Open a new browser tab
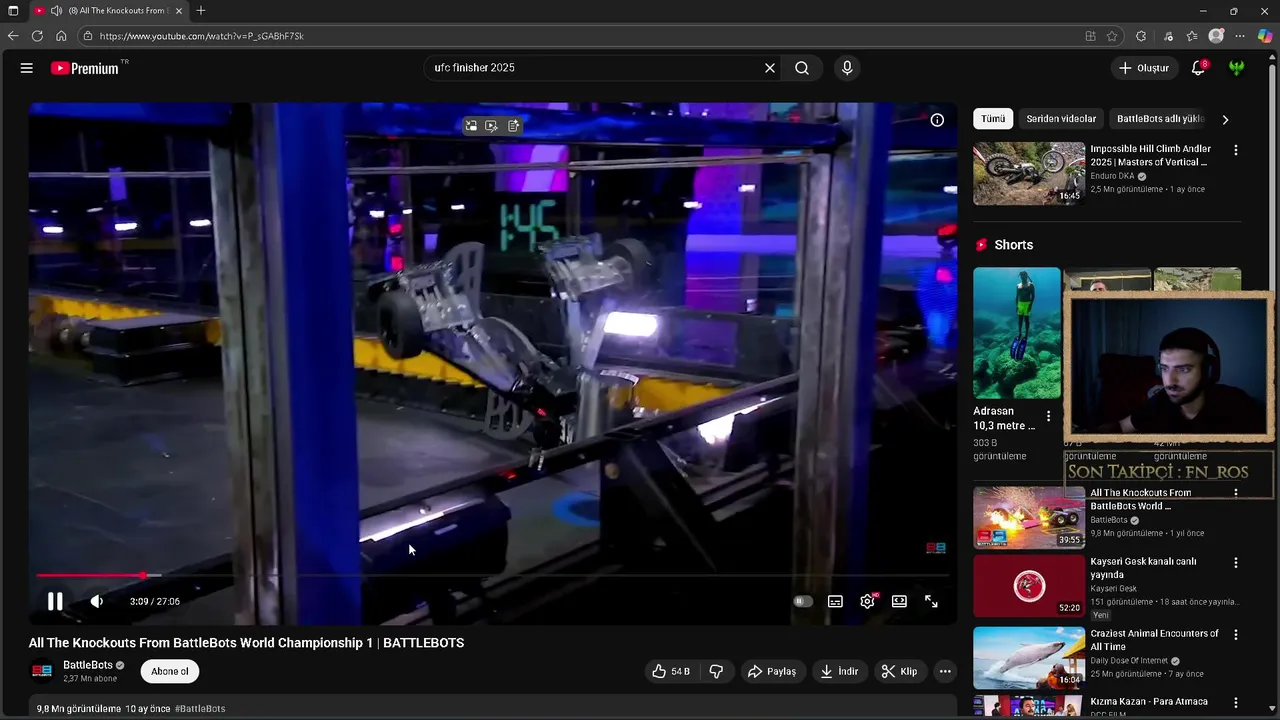 [201, 11]
